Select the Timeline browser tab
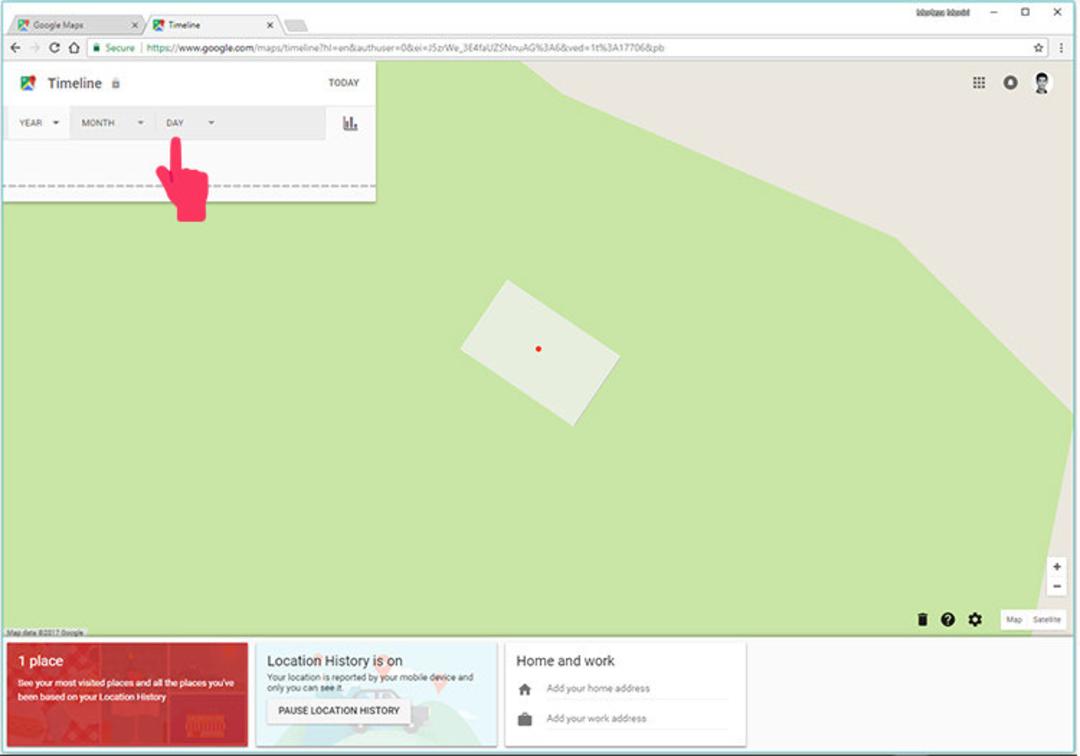Screen dimensions: 1080x756 tap(212, 25)
